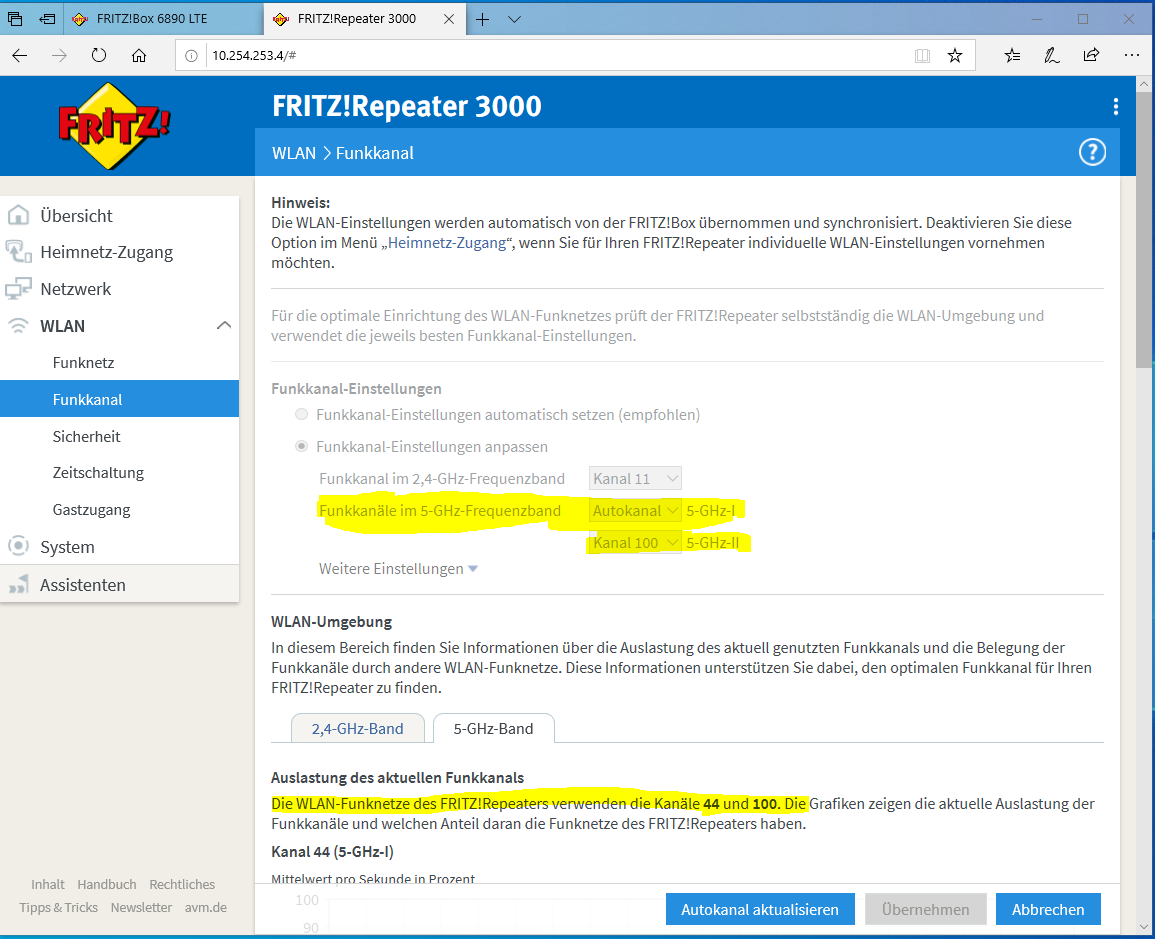Expand Weitere Einstellungen
This screenshot has height=939, width=1155.
click(399, 569)
